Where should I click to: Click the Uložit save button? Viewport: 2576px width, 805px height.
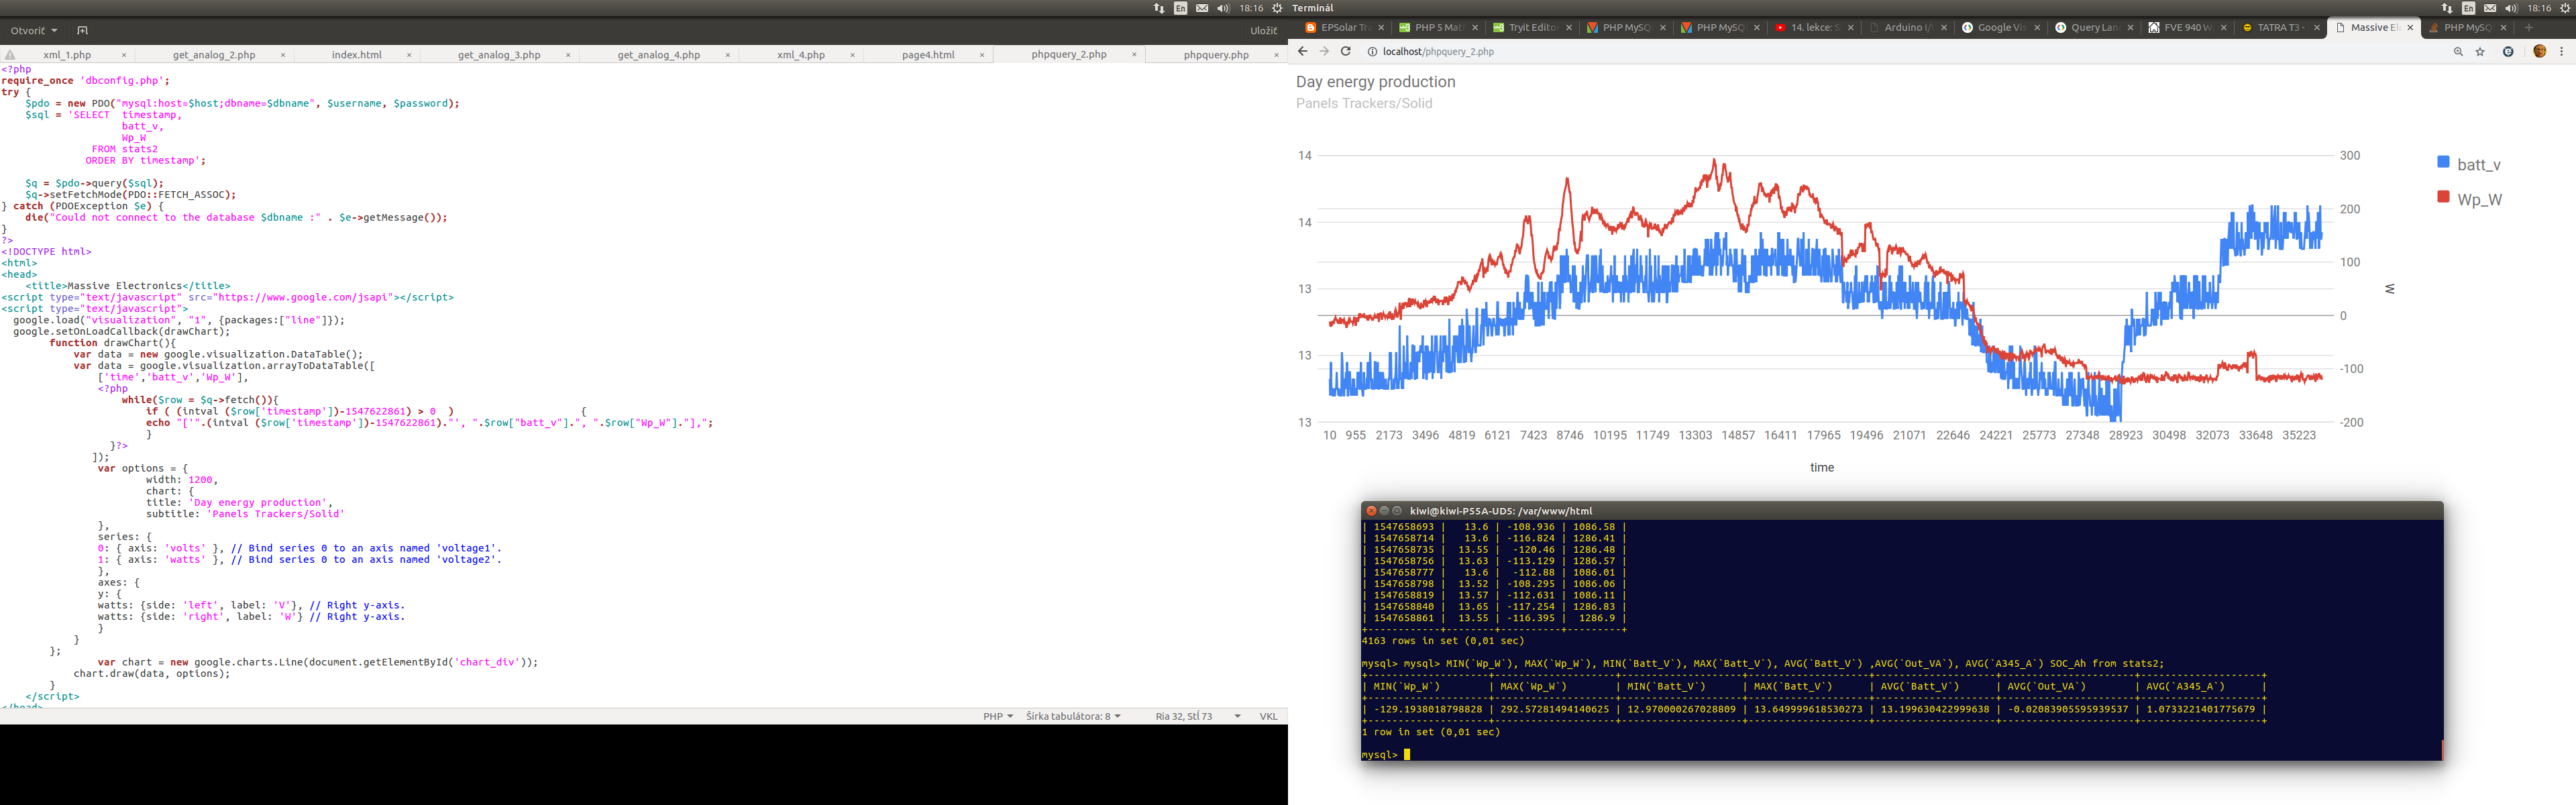click(x=1263, y=30)
